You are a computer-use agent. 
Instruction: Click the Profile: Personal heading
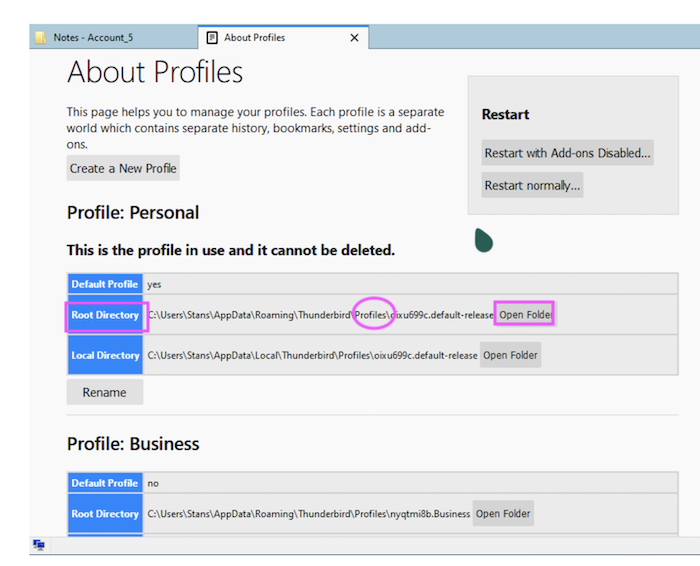pyautogui.click(x=133, y=212)
